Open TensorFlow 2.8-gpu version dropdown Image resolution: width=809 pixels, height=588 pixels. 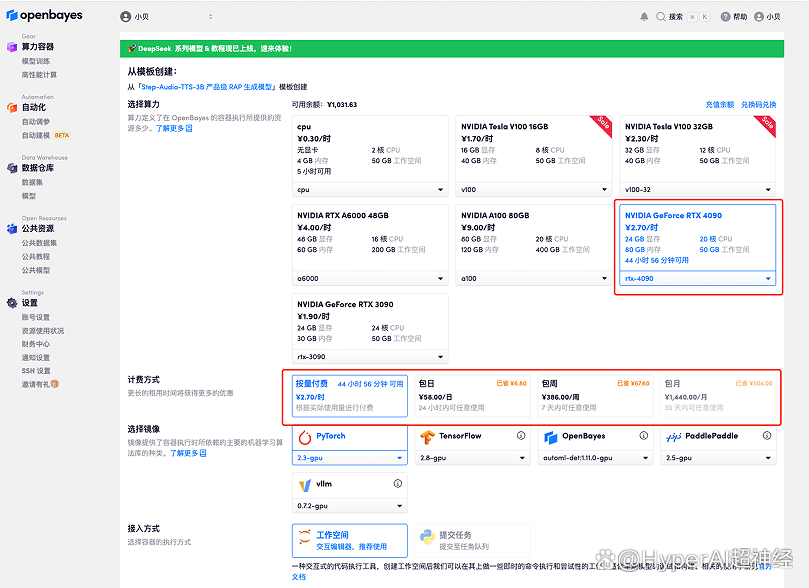click(473, 458)
